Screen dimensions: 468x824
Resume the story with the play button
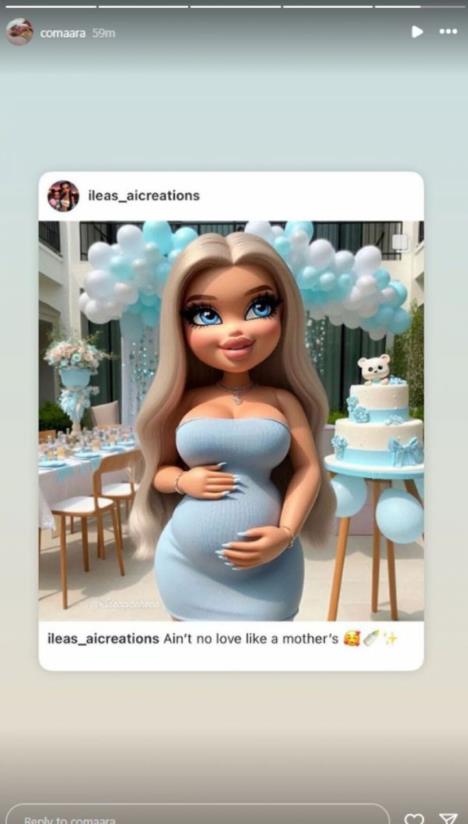(x=417, y=32)
